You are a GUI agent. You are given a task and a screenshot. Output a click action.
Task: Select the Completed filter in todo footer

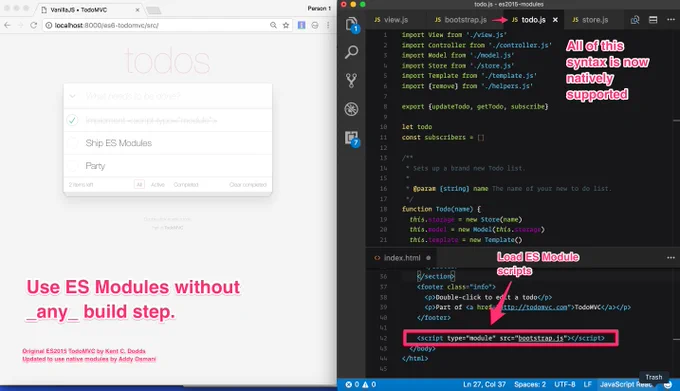point(186,185)
